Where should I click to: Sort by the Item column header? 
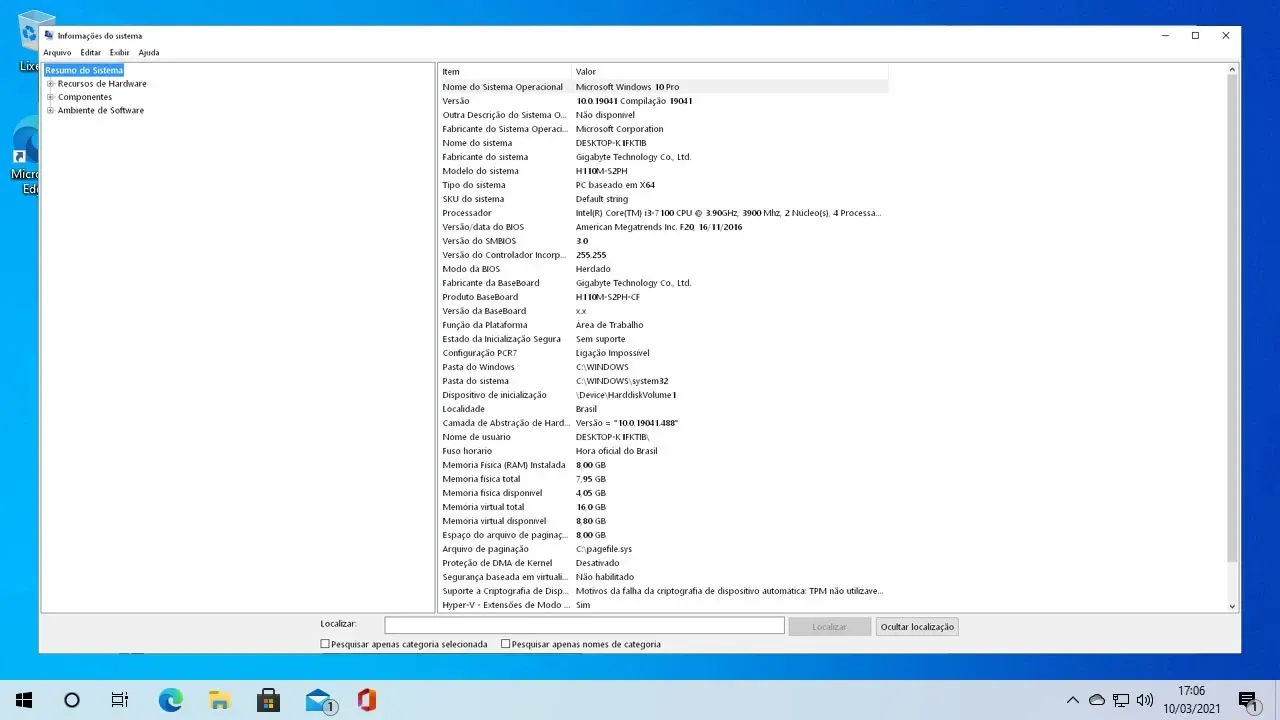[505, 72]
